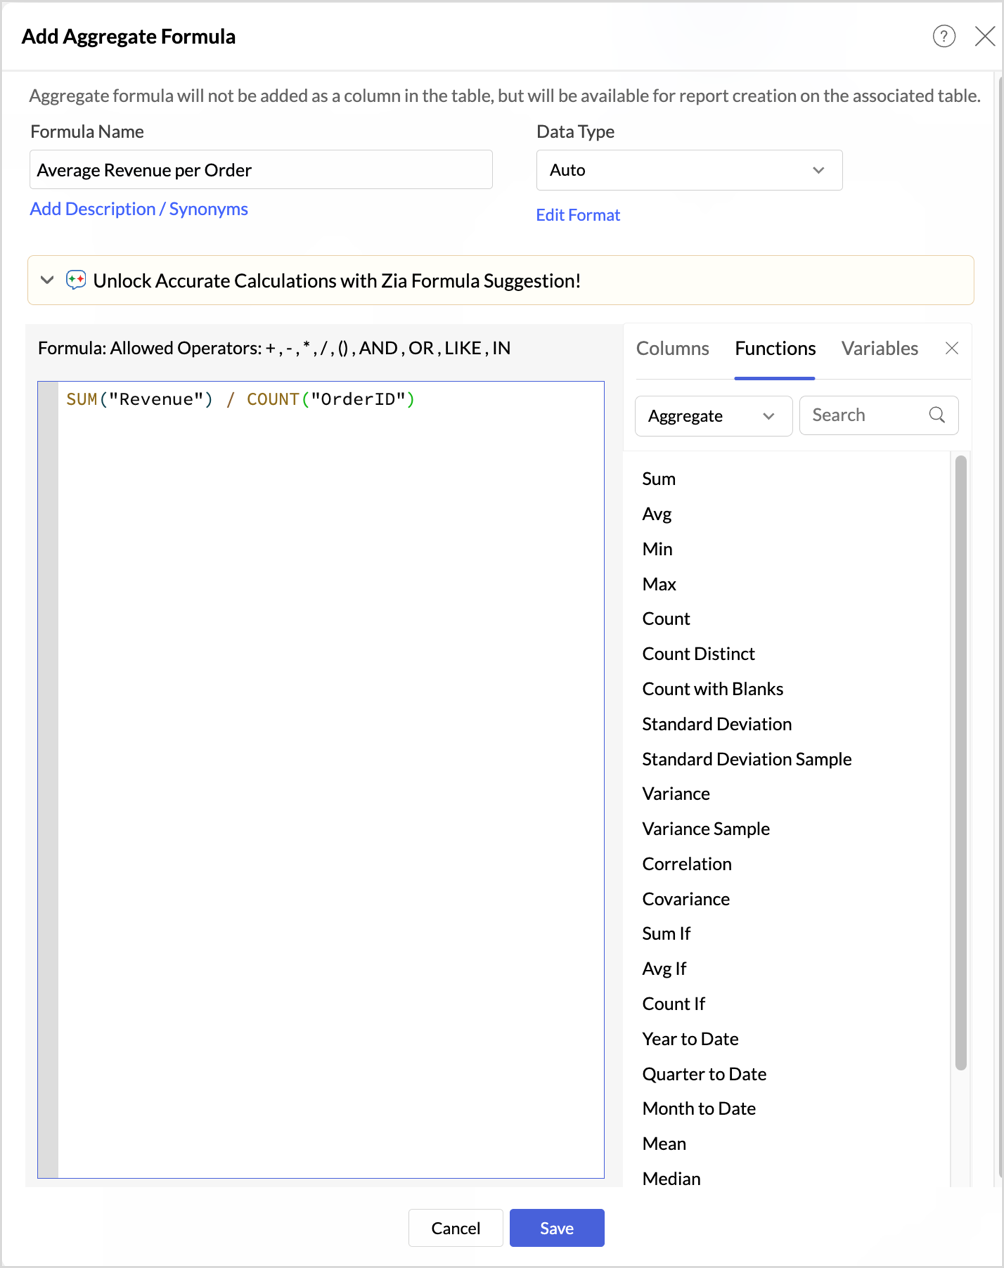Choose the Sum If function
The width and height of the screenshot is (1004, 1268).
point(666,934)
